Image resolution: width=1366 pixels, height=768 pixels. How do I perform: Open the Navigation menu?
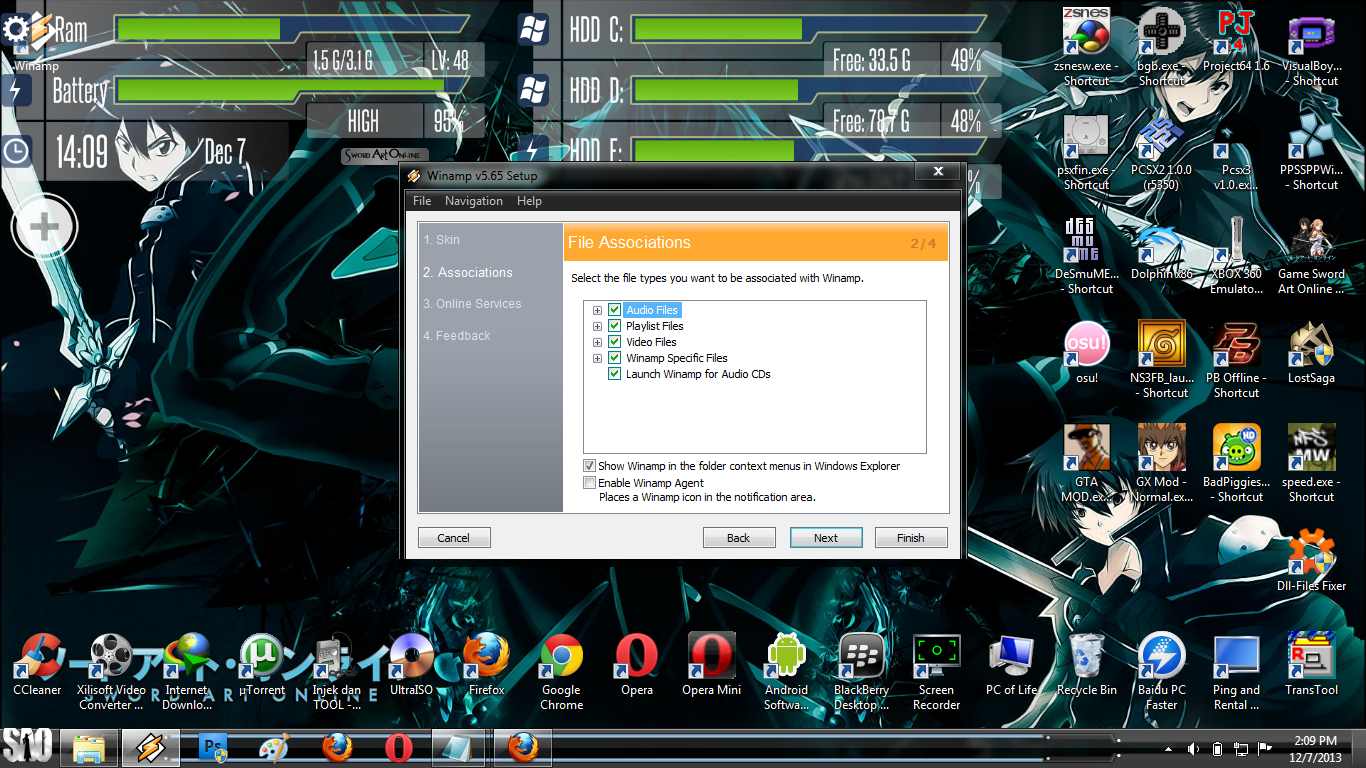(473, 200)
